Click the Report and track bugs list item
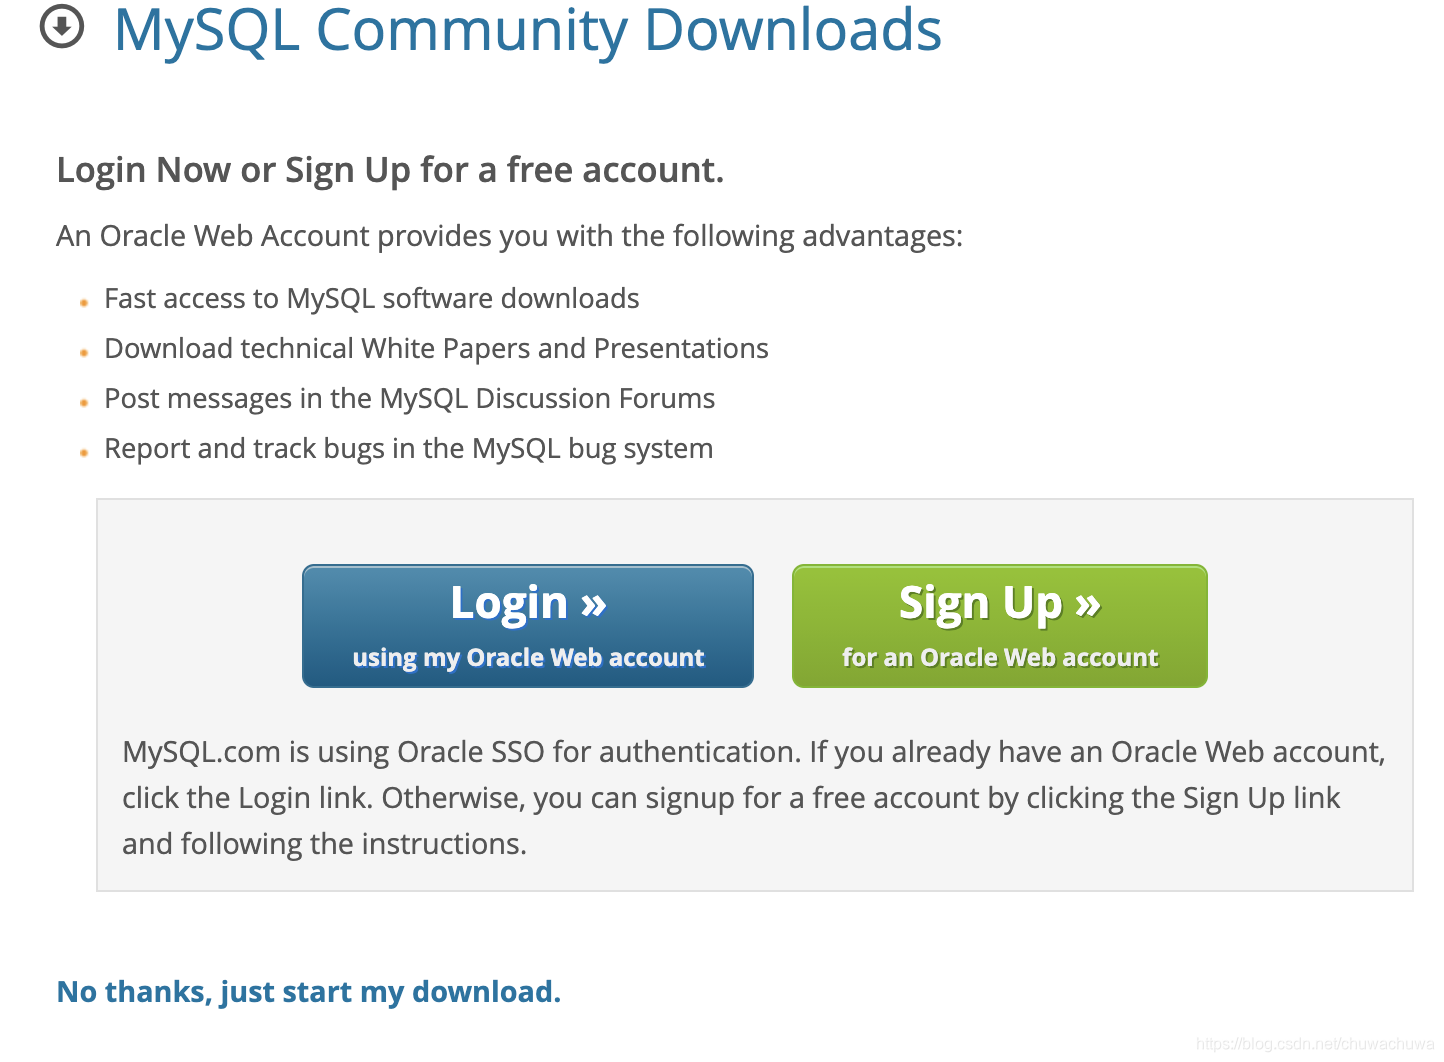 (408, 448)
